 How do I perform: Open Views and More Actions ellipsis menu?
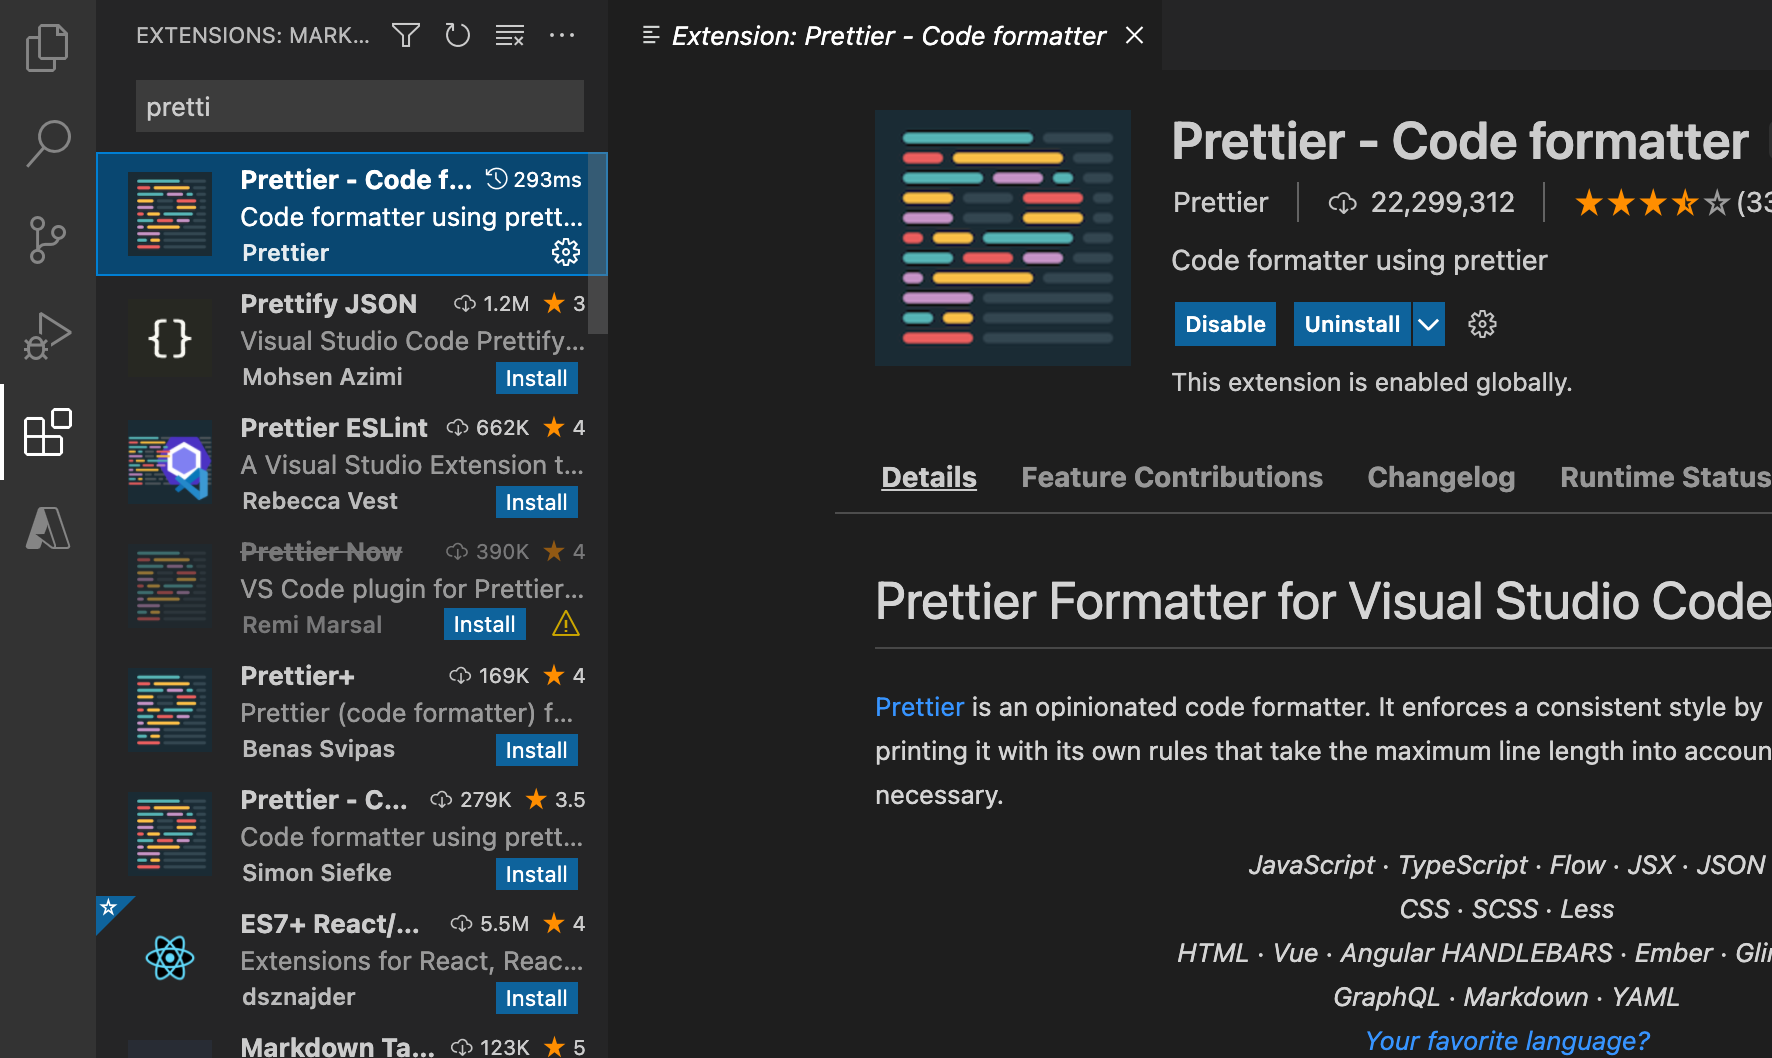click(x=562, y=36)
